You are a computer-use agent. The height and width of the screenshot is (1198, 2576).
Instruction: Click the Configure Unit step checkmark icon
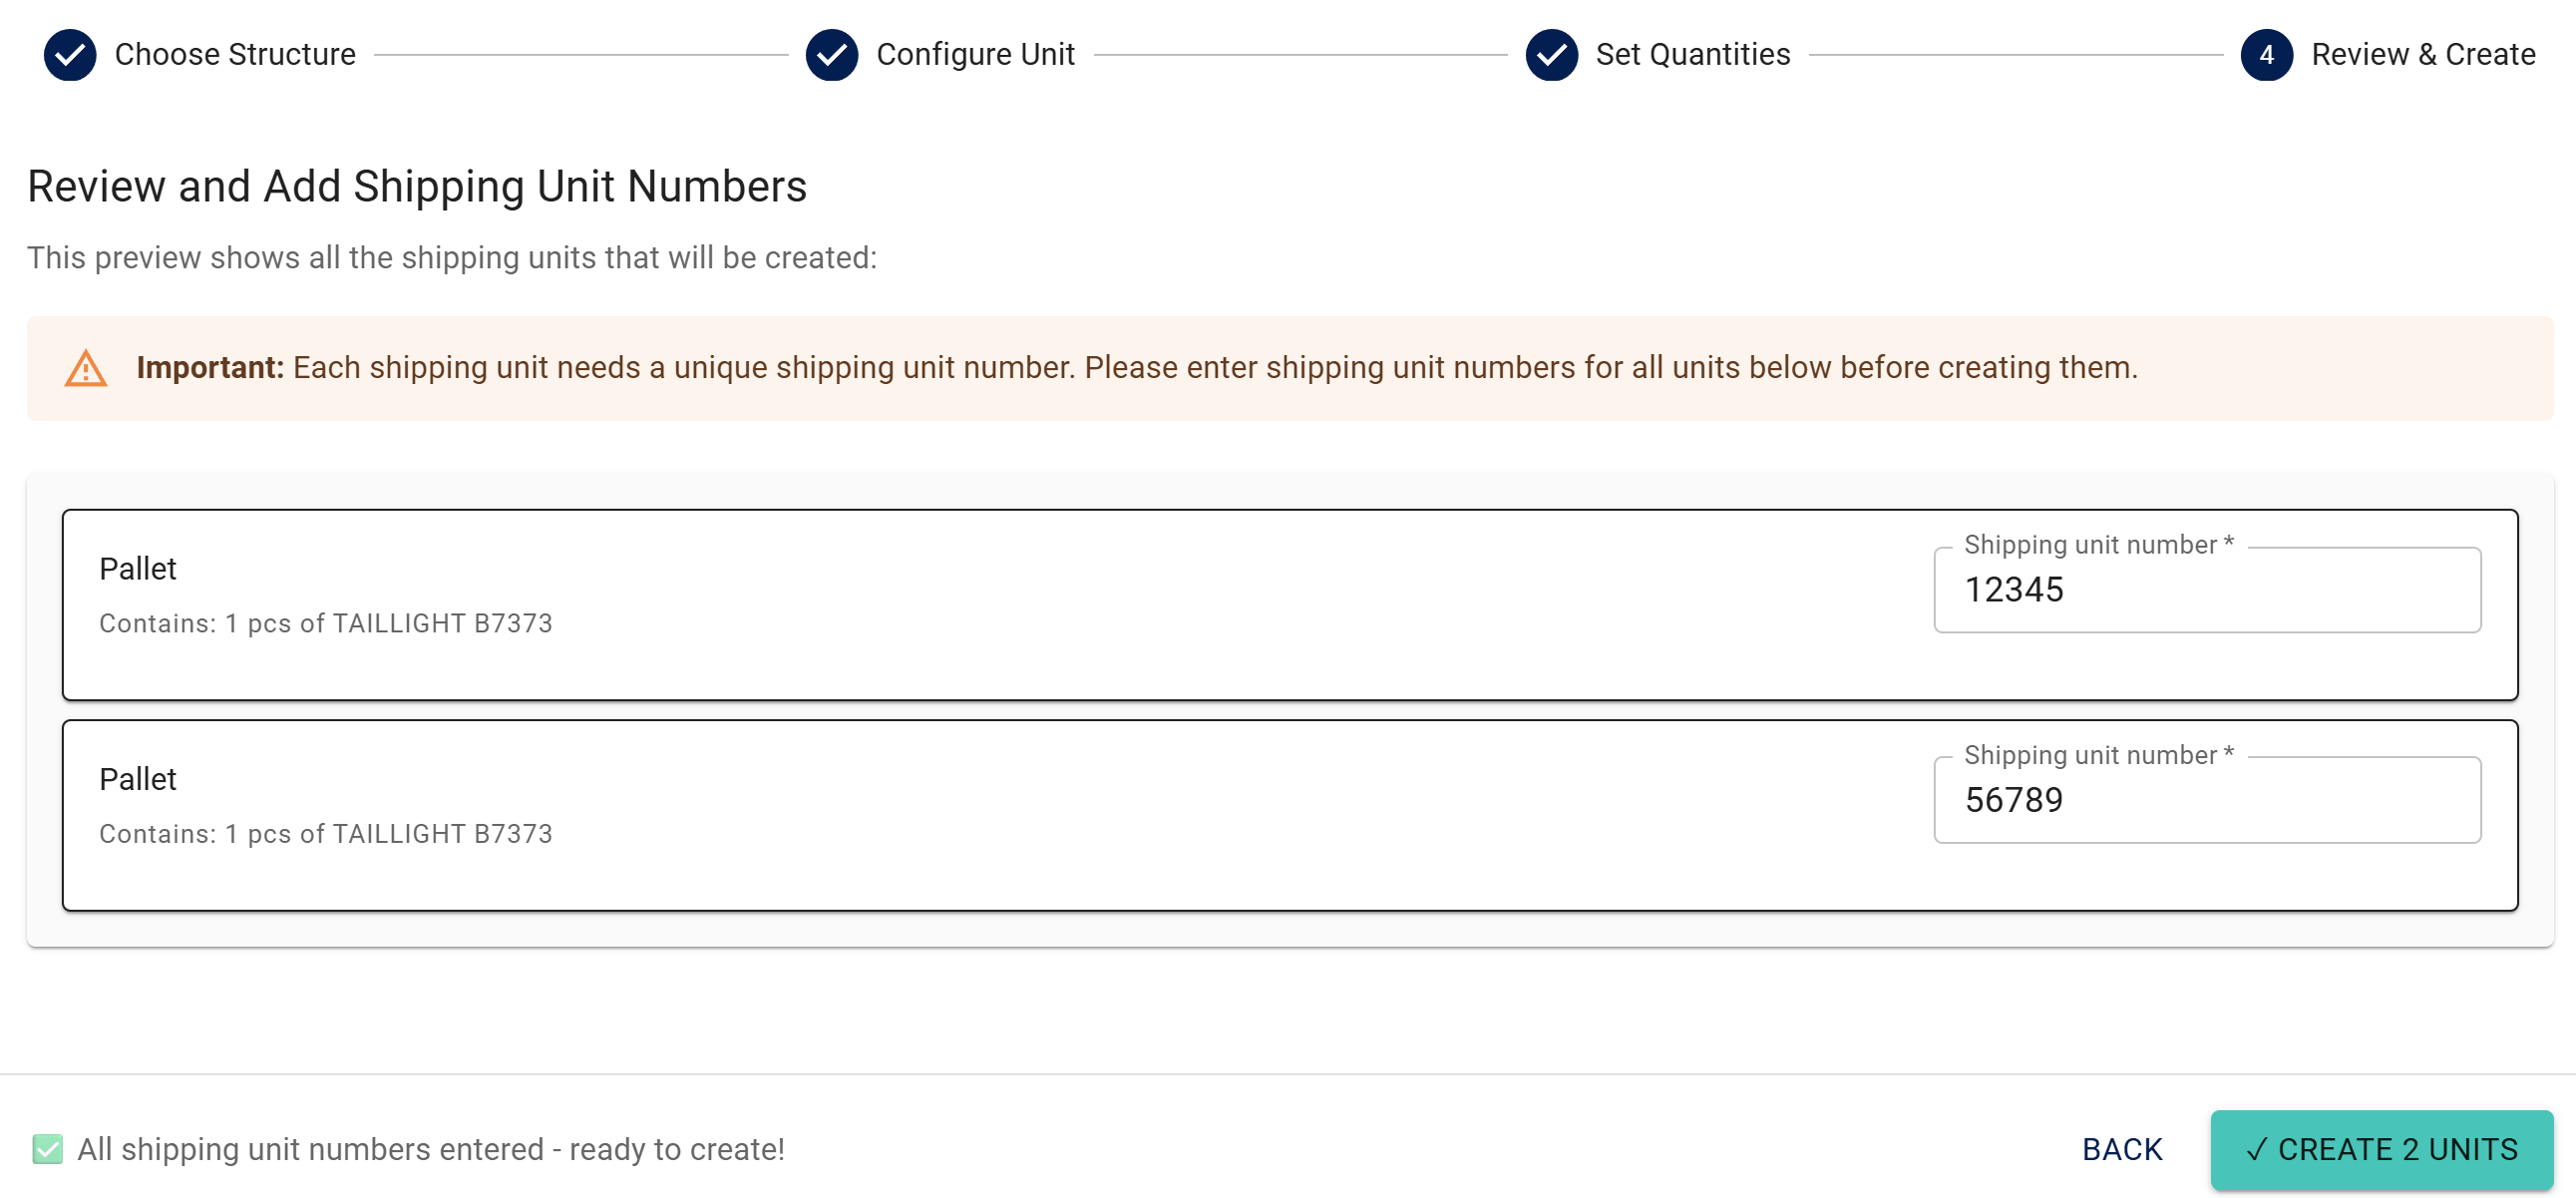pyautogui.click(x=831, y=54)
